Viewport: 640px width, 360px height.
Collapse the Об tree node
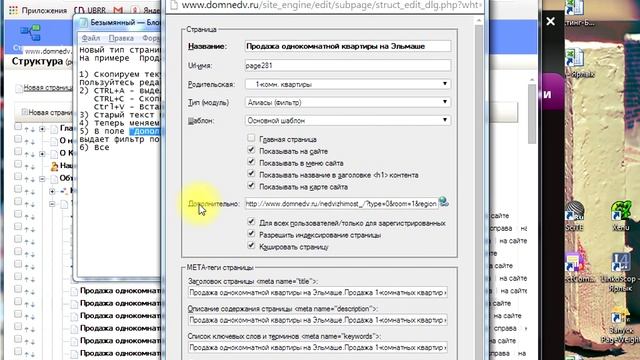pos(42,179)
